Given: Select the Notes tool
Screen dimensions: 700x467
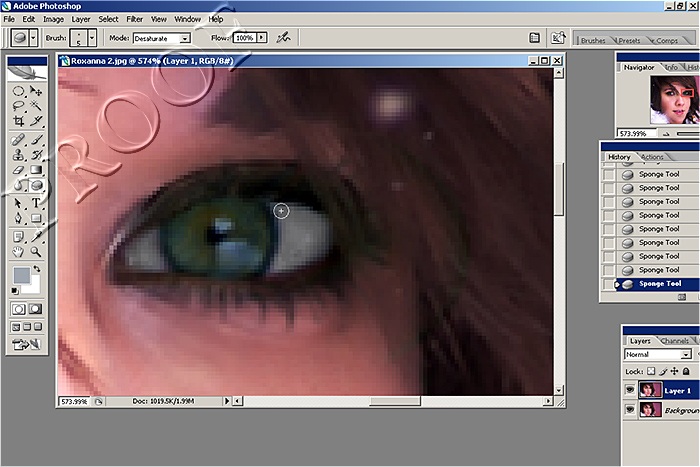Looking at the screenshot, I should tap(18, 237).
